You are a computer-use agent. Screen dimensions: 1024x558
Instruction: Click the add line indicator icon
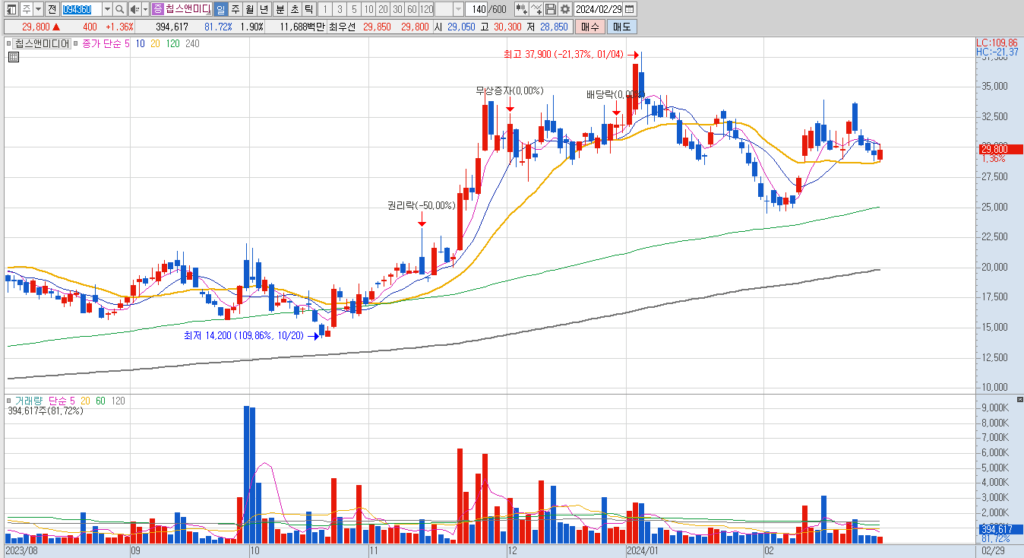pyautogui.click(x=536, y=9)
